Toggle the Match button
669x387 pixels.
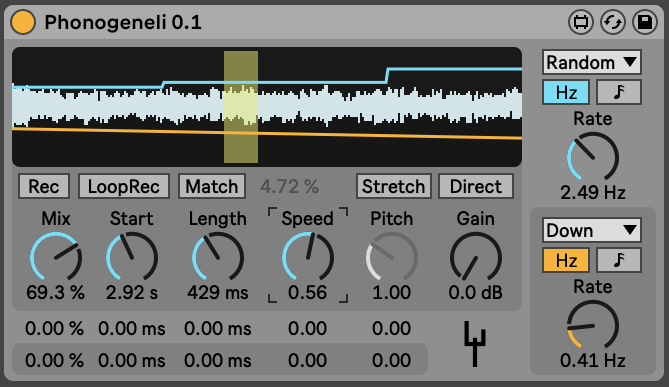(212, 186)
